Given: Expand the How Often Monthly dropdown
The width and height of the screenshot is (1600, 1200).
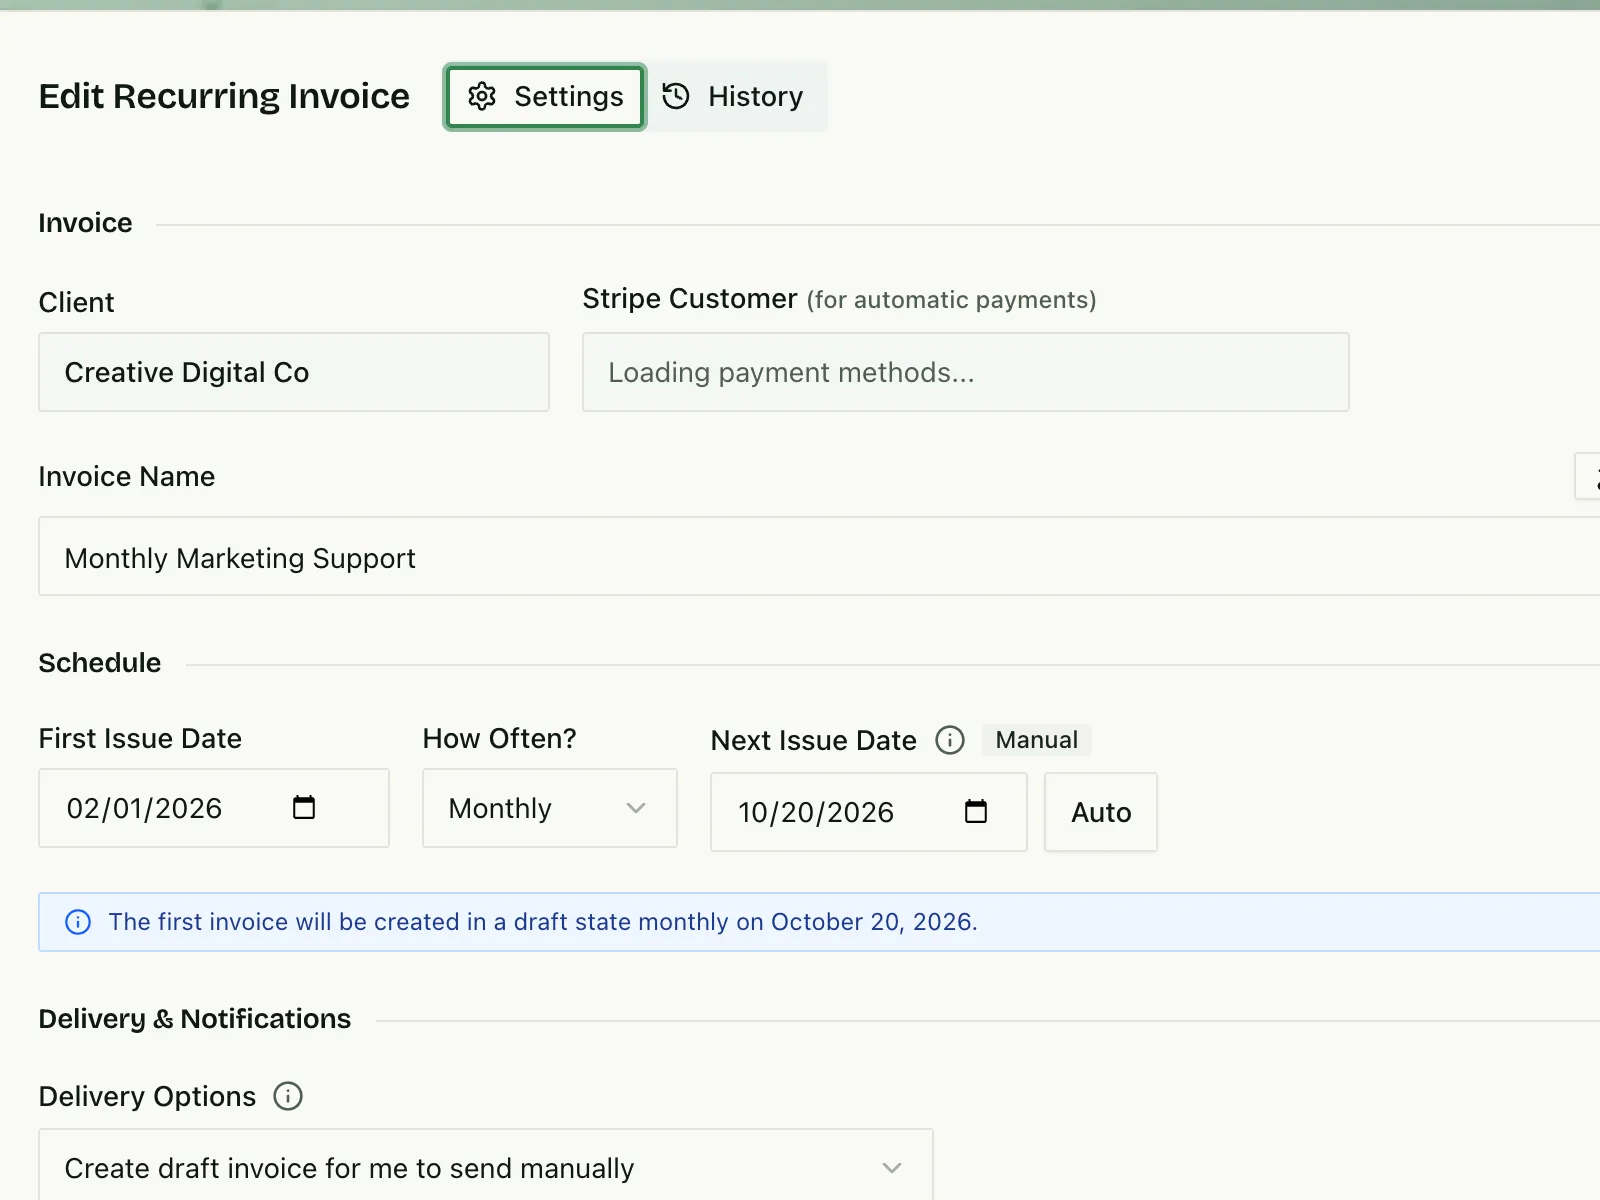Looking at the screenshot, I should pyautogui.click(x=550, y=808).
